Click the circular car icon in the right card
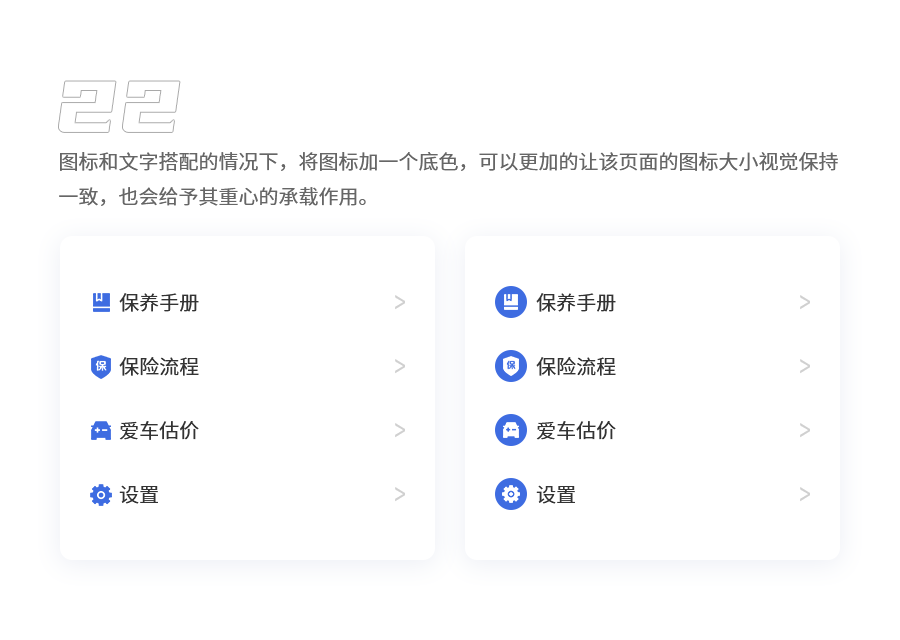This screenshot has height=640, width=900. pos(511,430)
